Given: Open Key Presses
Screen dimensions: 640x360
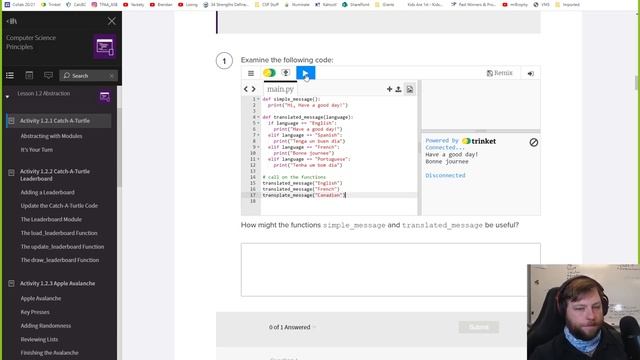Looking at the screenshot, I should [x=35, y=312].
